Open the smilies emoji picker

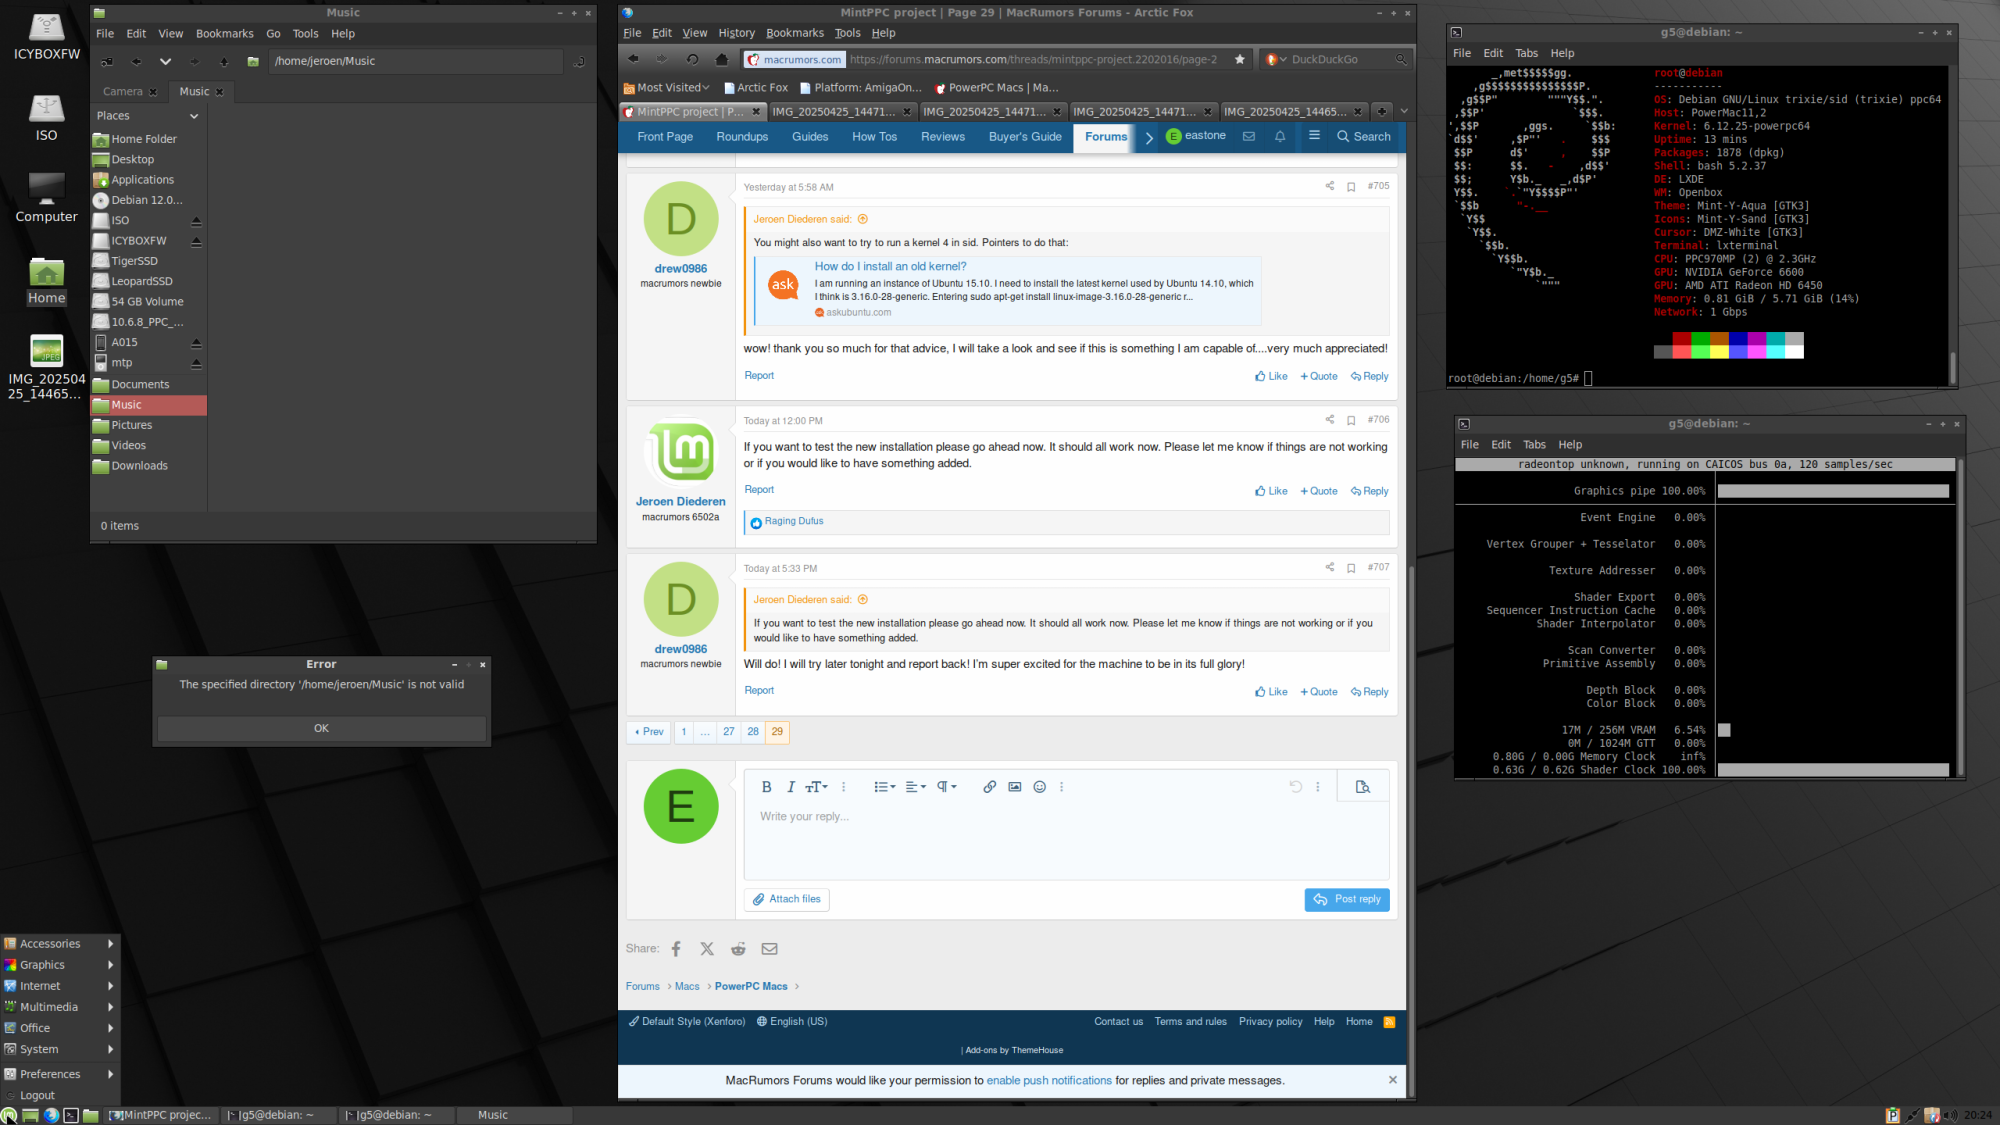1039,787
